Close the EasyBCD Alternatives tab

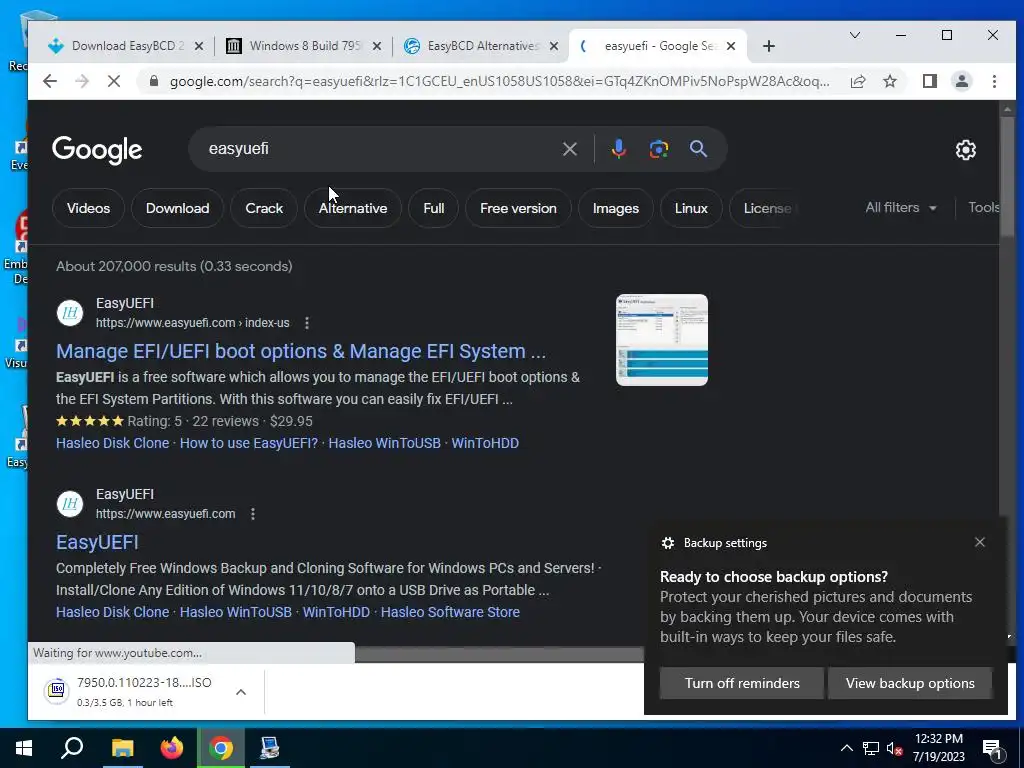[x=554, y=46]
